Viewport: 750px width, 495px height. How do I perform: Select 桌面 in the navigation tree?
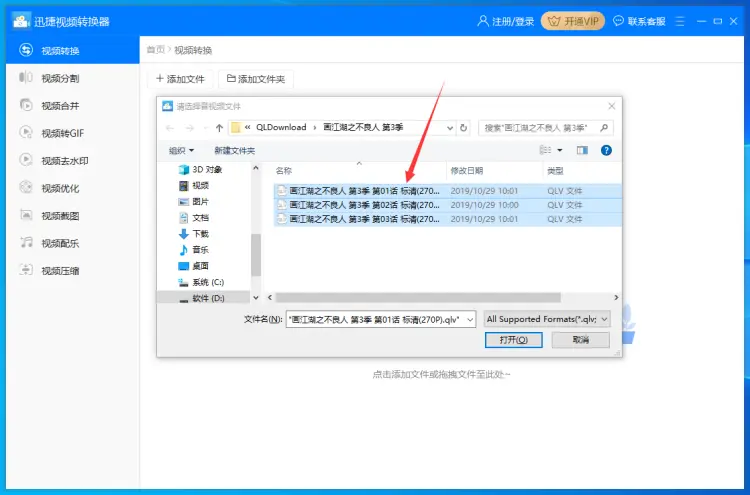(194, 266)
